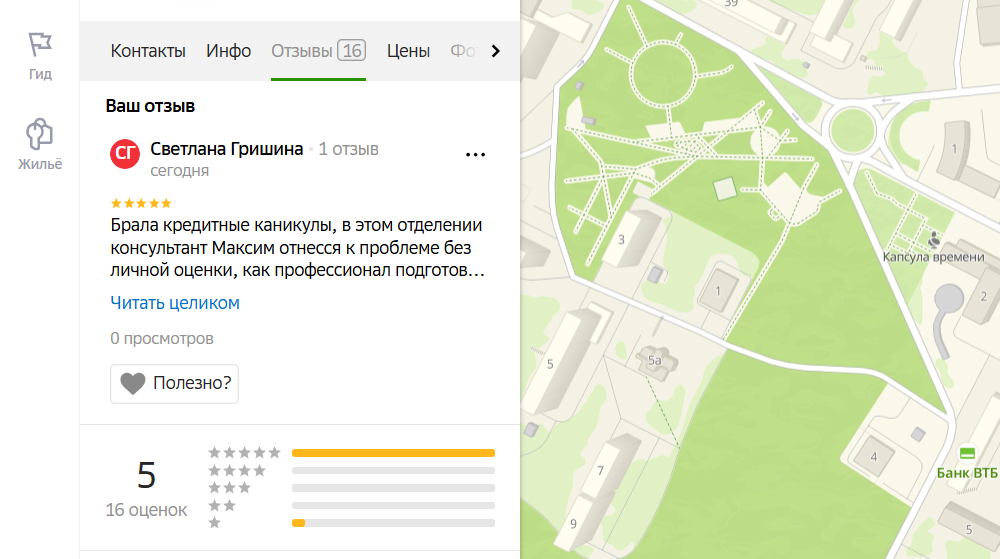
Task: Mark the review as helpful with Полезно?
Action: pyautogui.click(x=174, y=383)
